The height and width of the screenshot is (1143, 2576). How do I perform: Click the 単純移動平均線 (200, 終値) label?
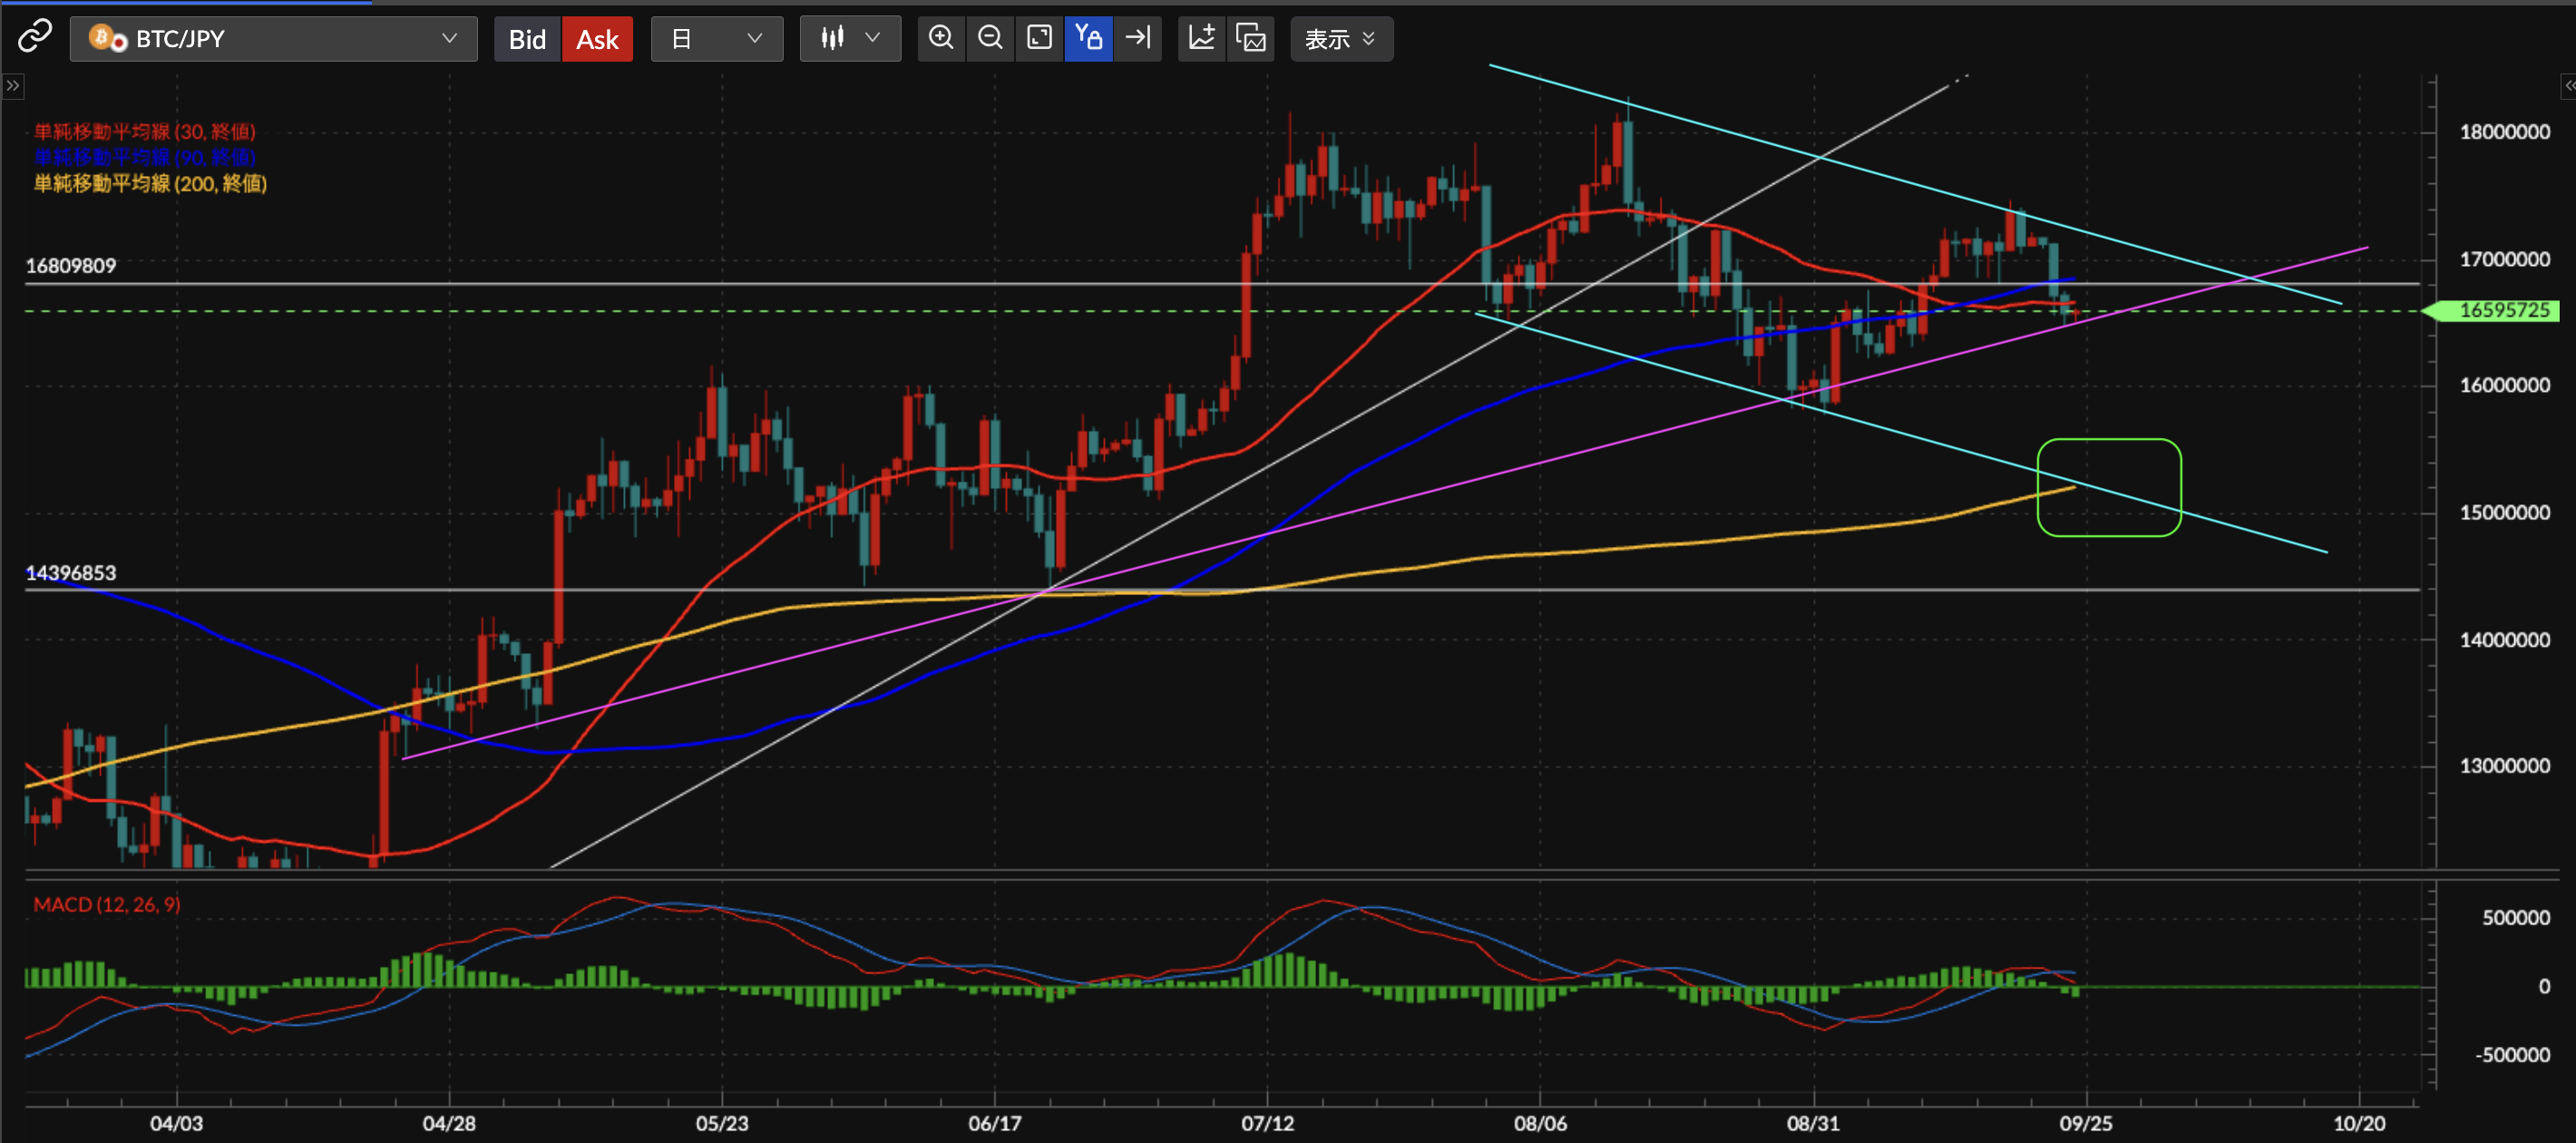150,183
